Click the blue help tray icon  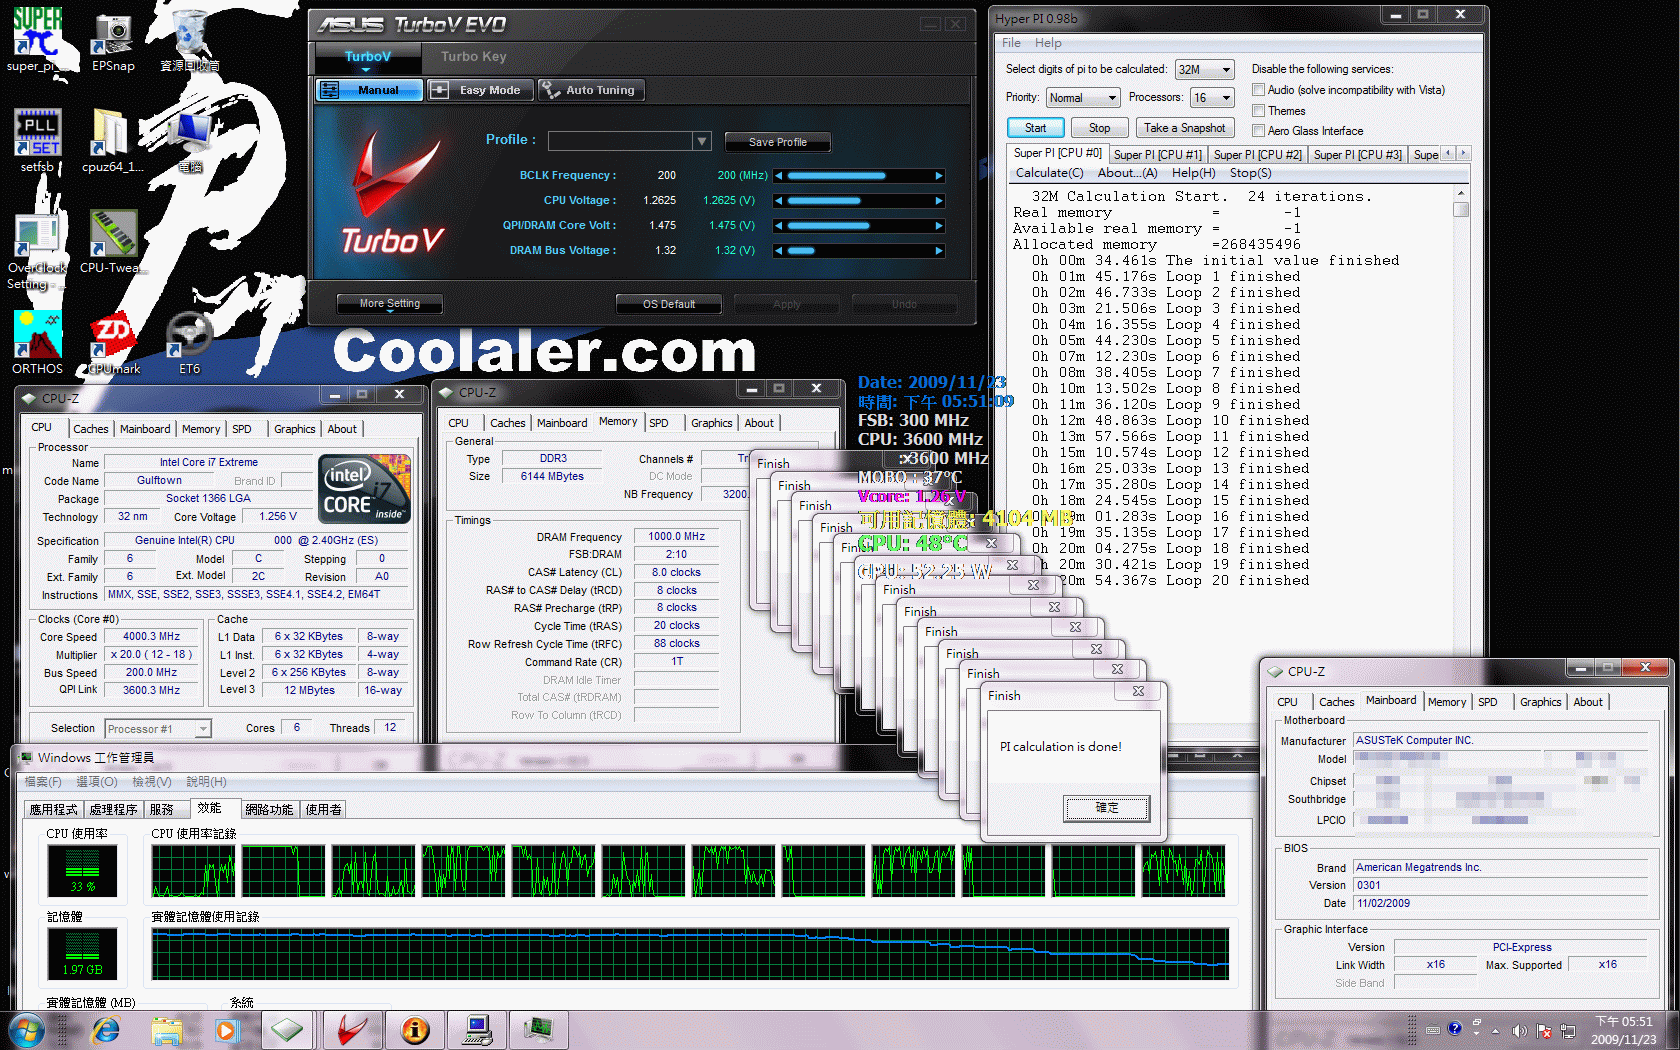pos(1454,1028)
